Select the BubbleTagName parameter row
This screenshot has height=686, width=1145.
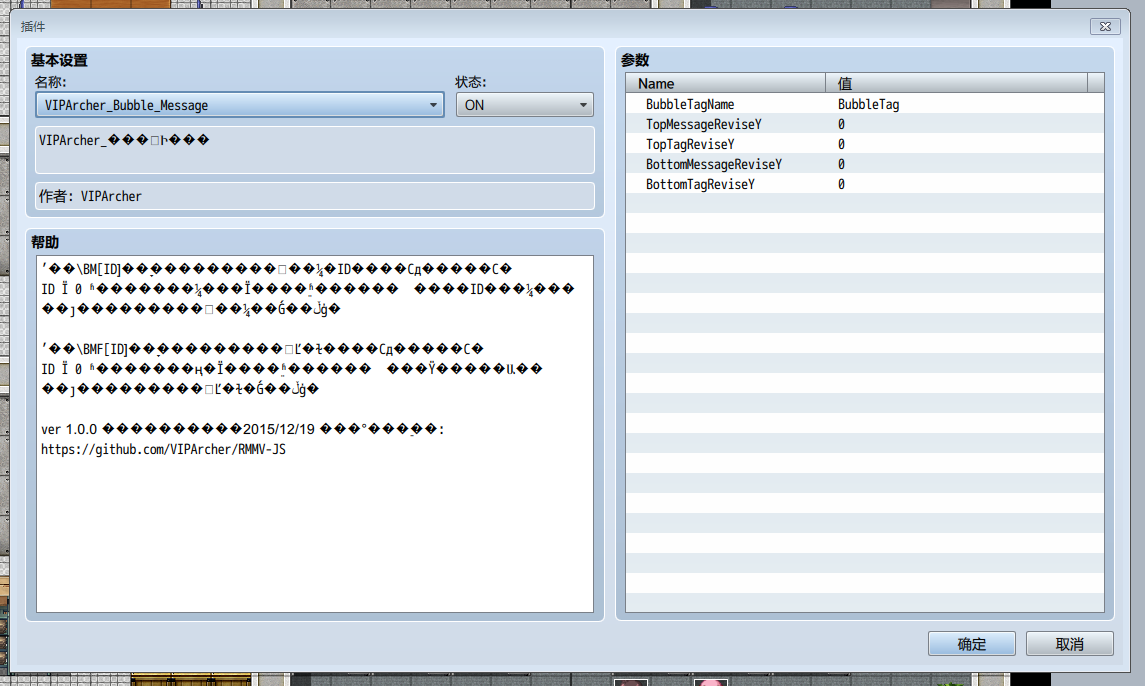865,104
